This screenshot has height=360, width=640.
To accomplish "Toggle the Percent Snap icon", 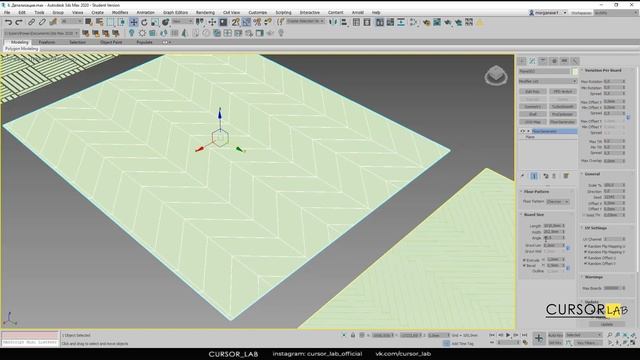I will point(257,22).
